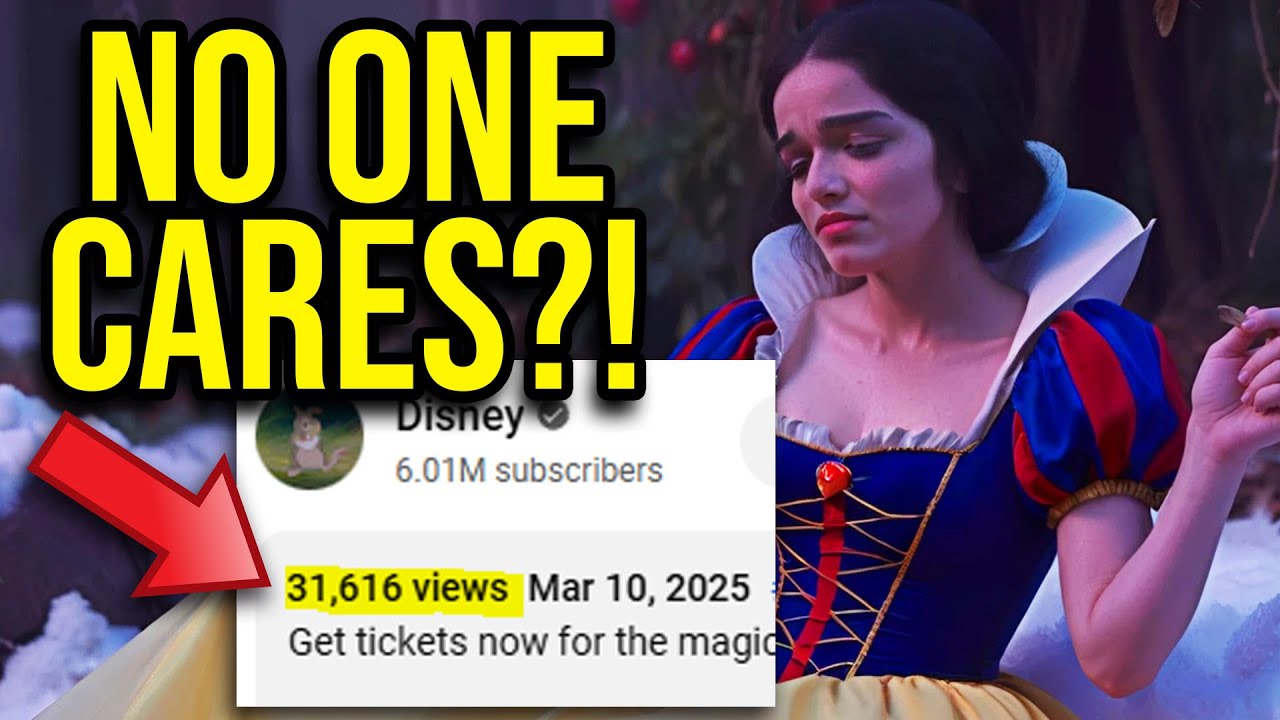Expand the 'Get tickets now' description text
Image resolution: width=1280 pixels, height=720 pixels.
pos(531,641)
